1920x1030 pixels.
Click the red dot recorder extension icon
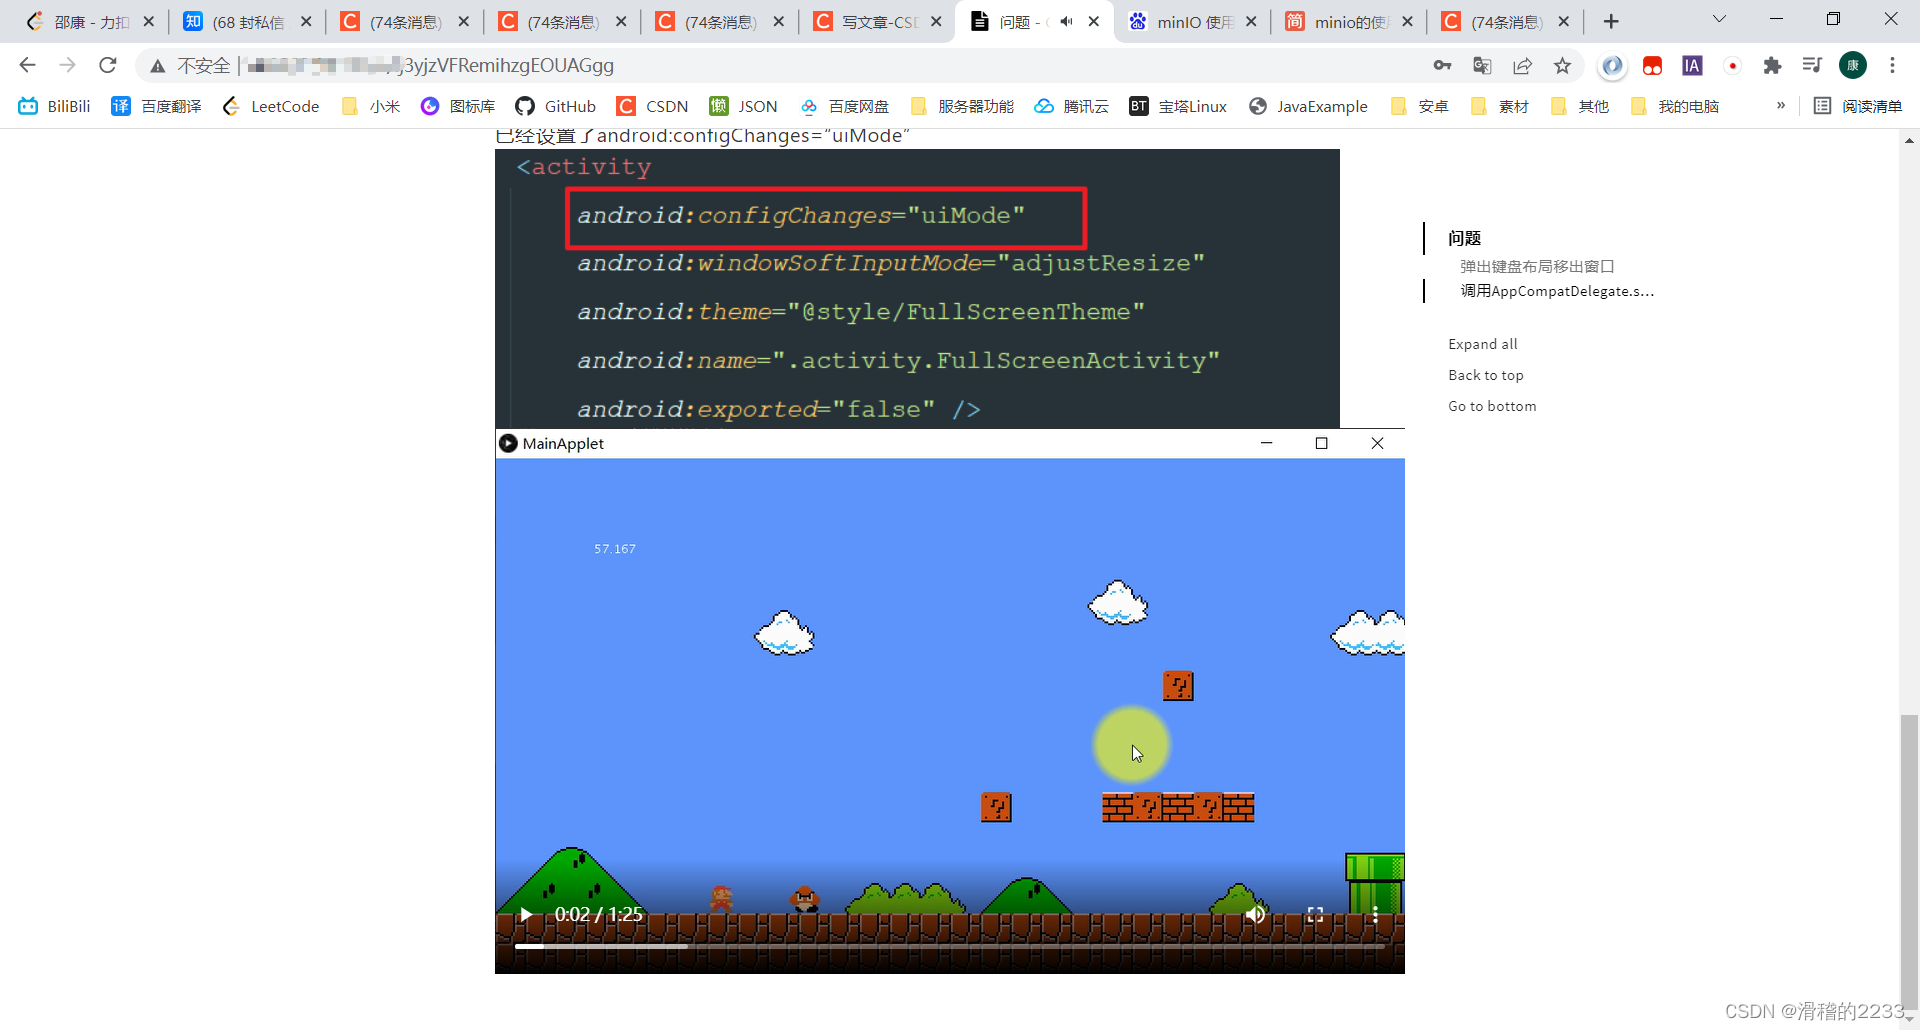pyautogui.click(x=1732, y=65)
